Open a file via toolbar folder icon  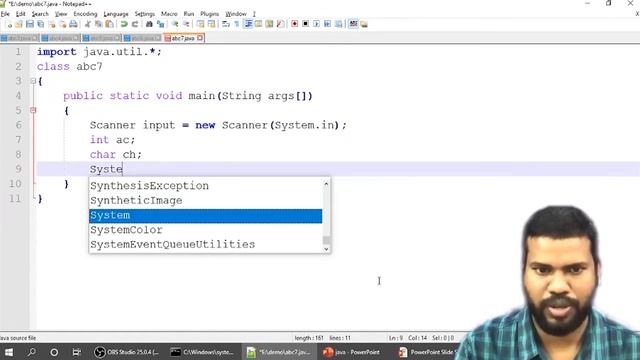(x=19, y=24)
